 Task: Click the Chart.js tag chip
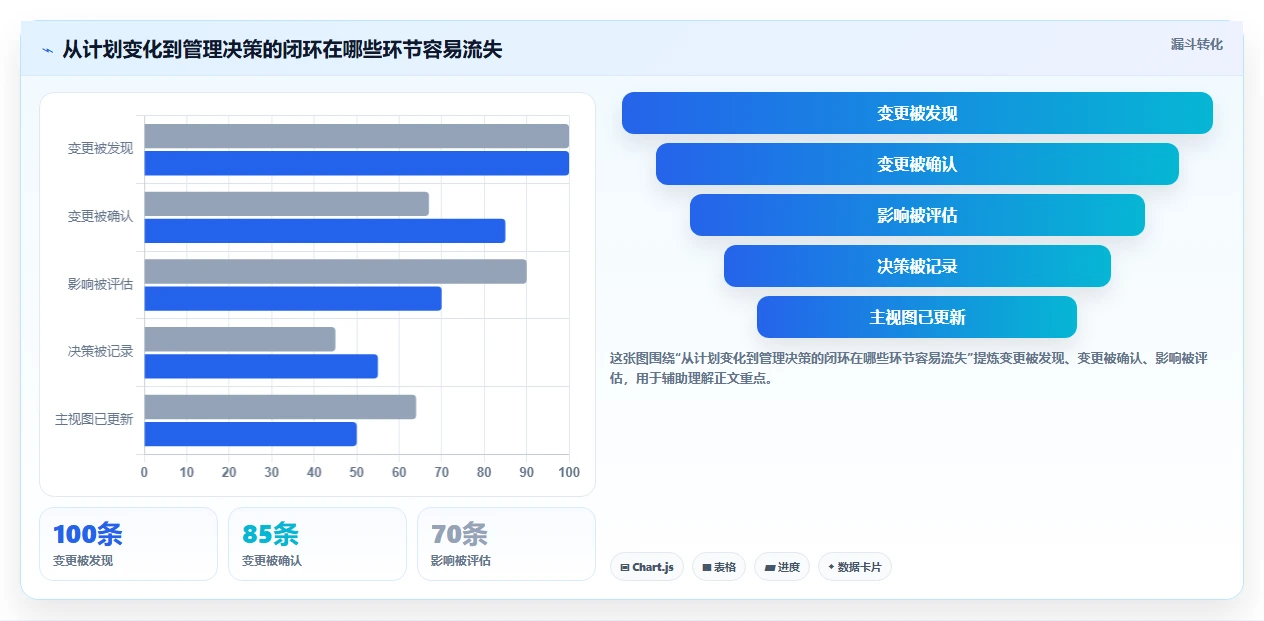(647, 567)
